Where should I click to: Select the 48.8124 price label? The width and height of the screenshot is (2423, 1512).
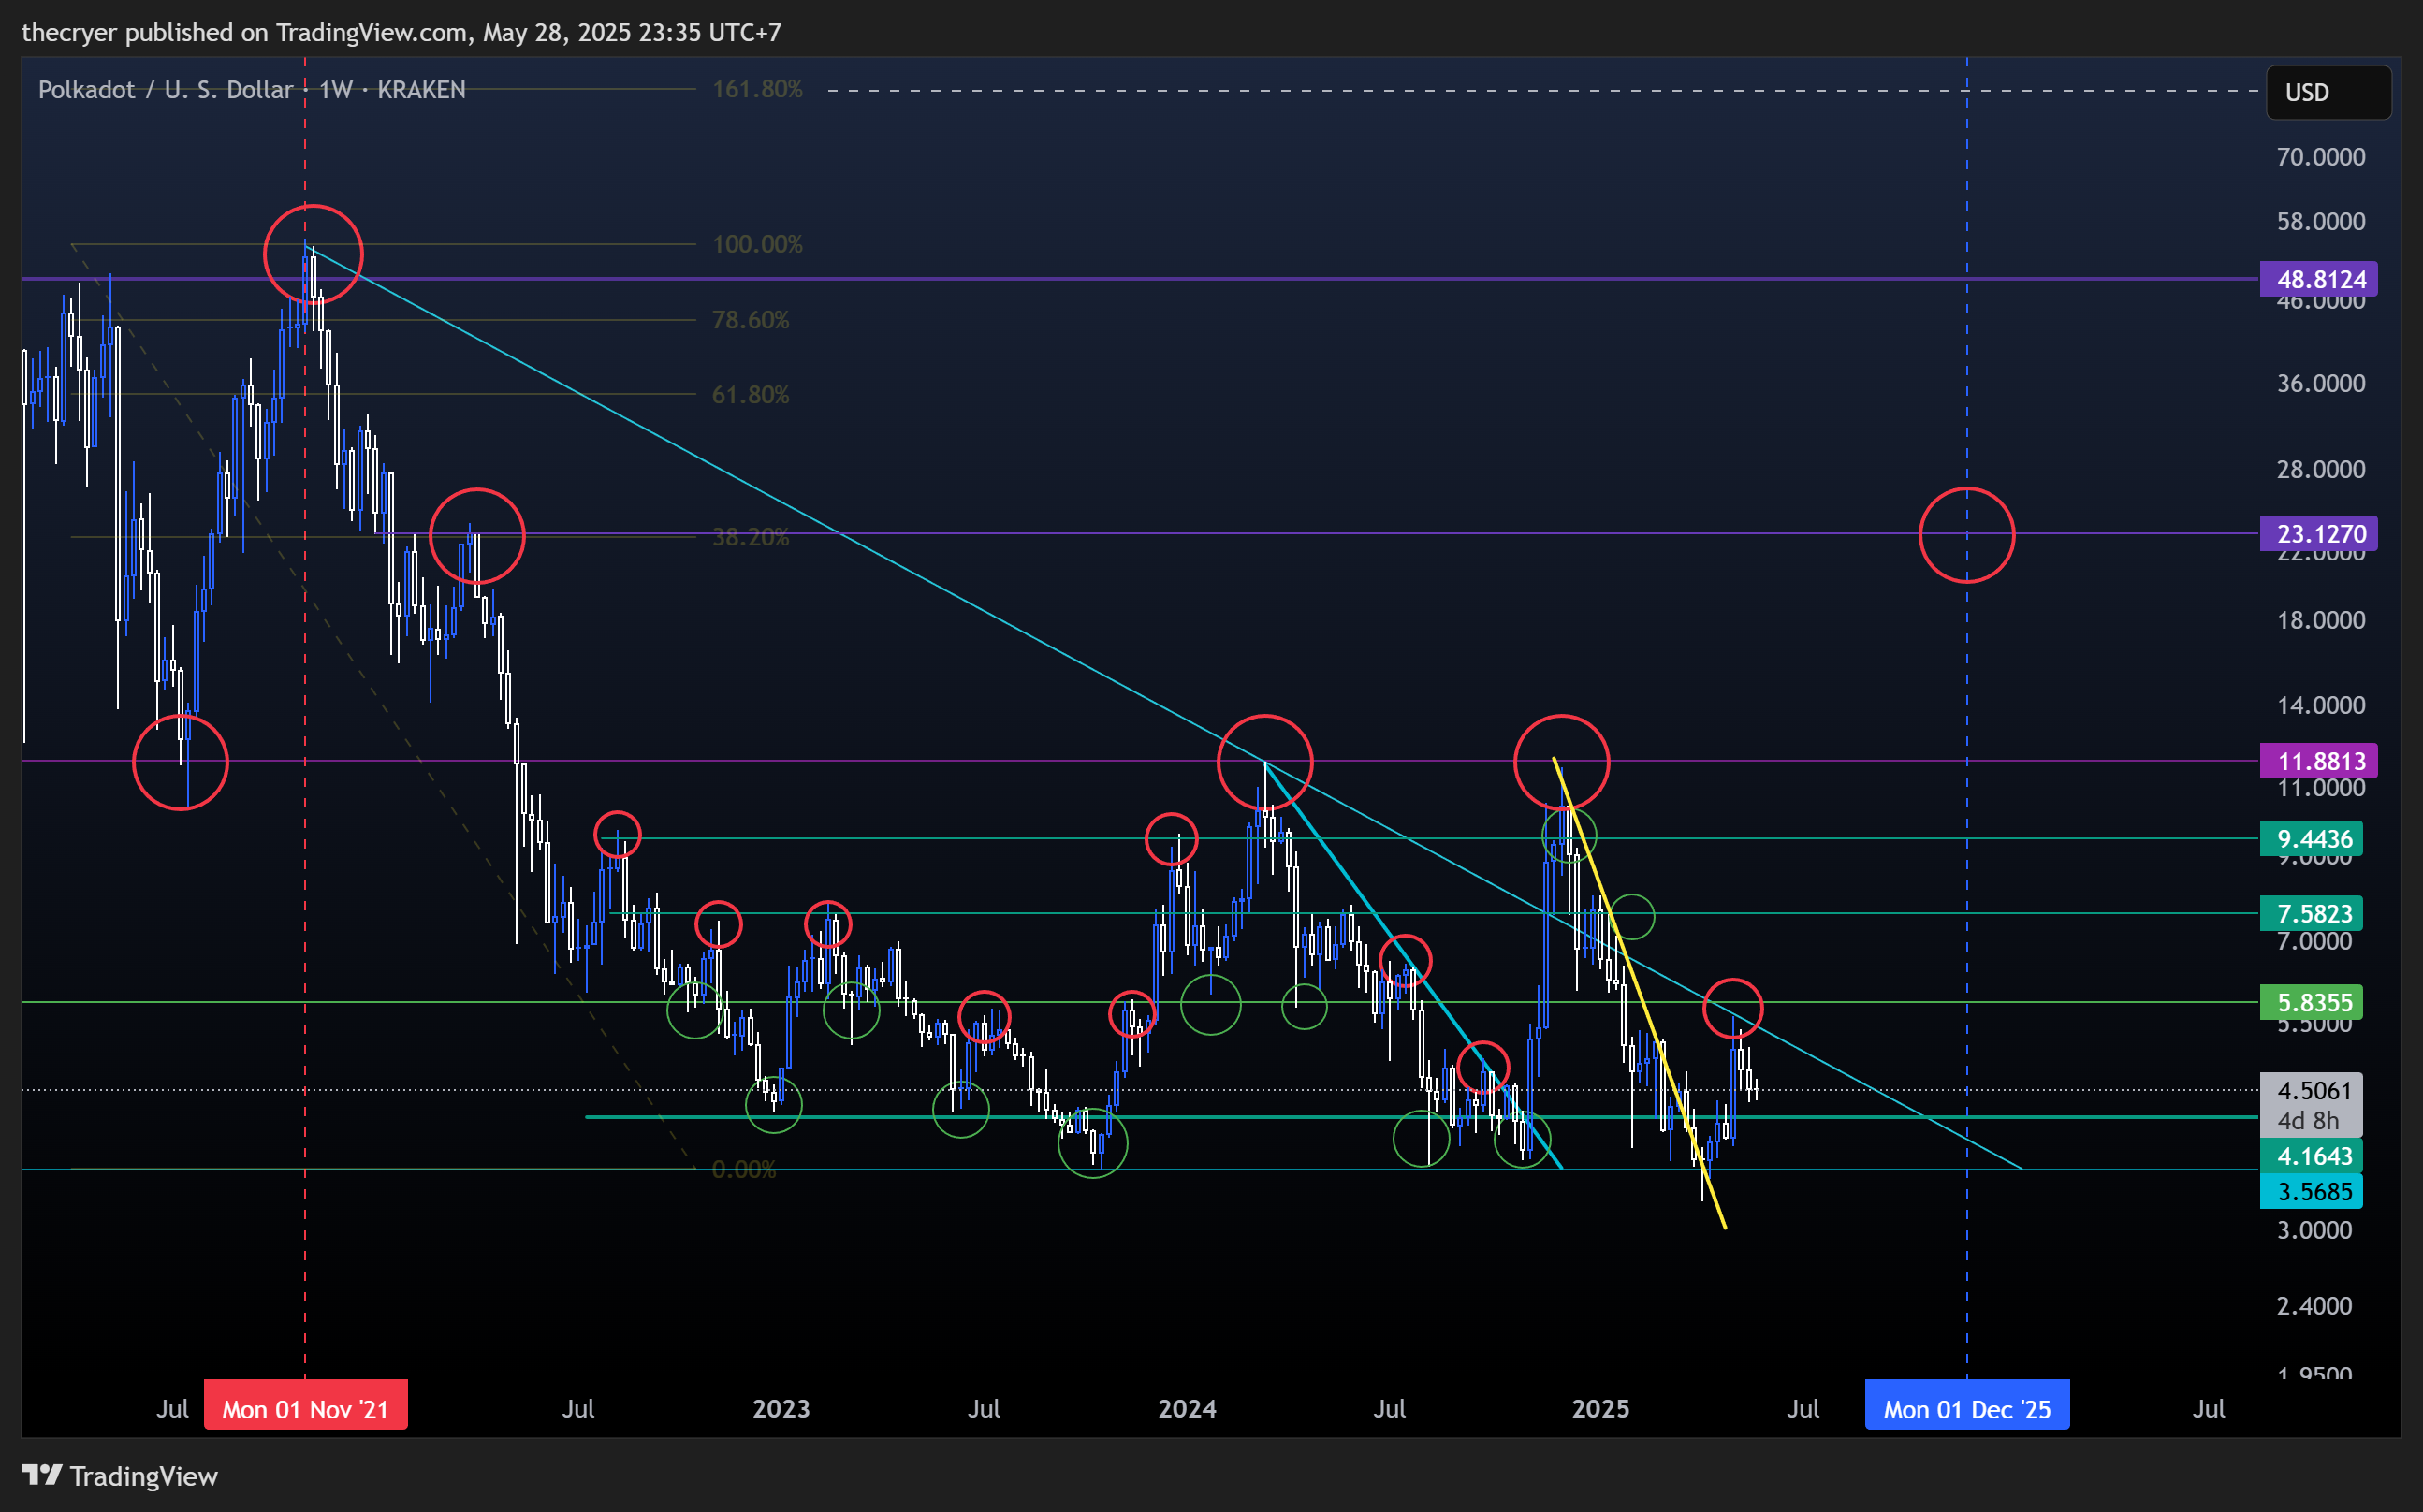[2318, 279]
